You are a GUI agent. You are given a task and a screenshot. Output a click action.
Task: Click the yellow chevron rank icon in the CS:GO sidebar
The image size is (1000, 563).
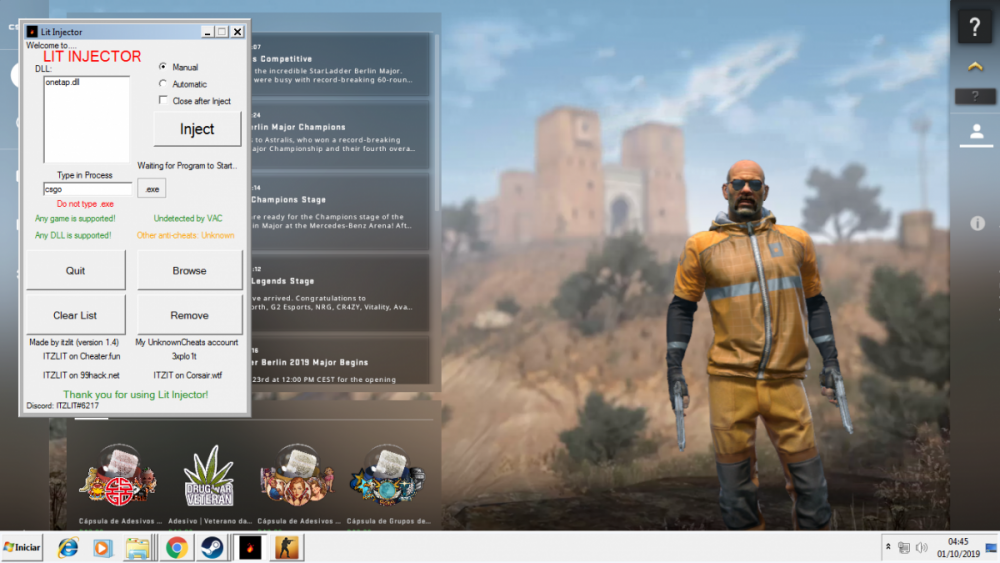point(974,66)
